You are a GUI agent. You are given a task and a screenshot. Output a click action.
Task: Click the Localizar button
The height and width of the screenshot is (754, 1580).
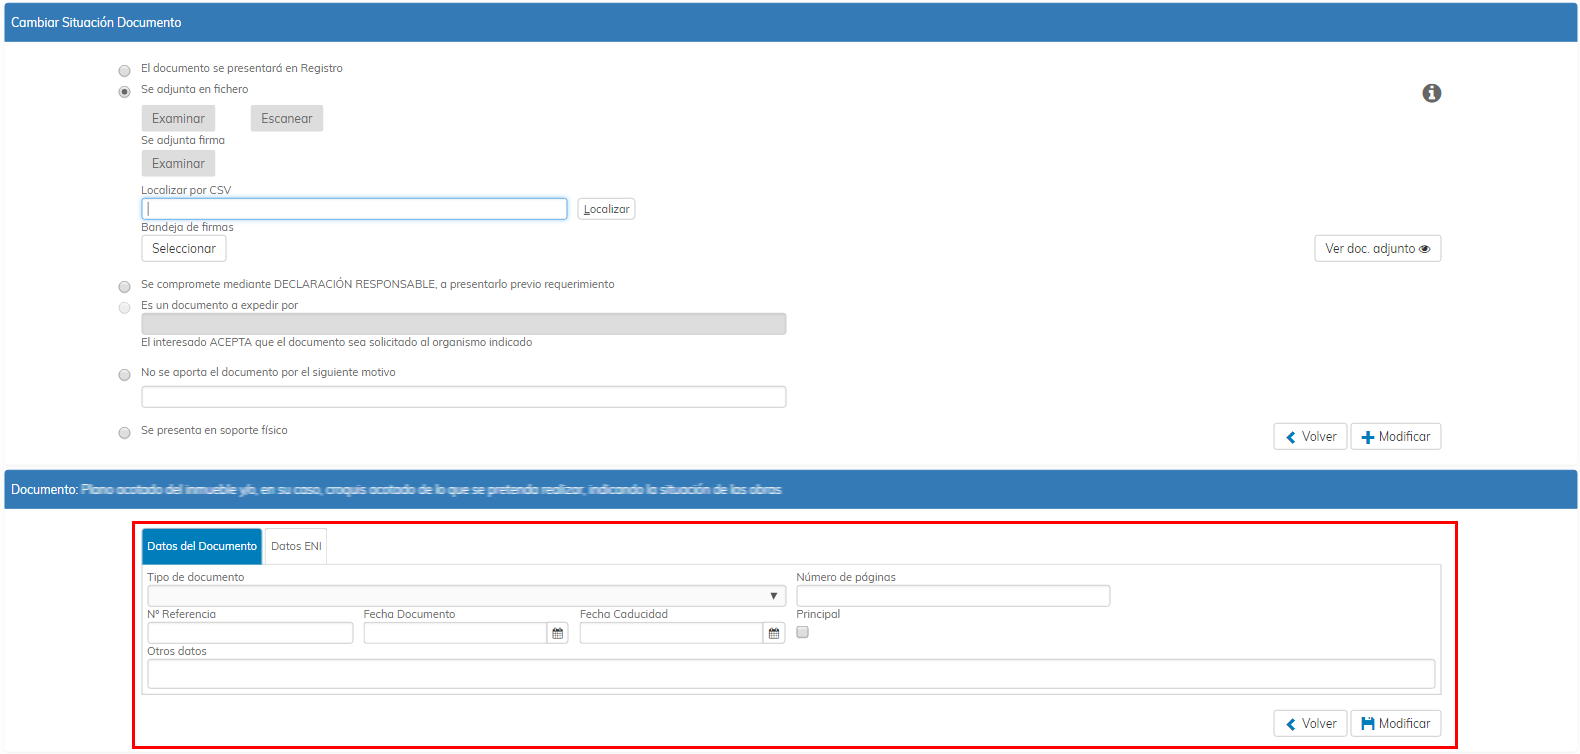[606, 209]
